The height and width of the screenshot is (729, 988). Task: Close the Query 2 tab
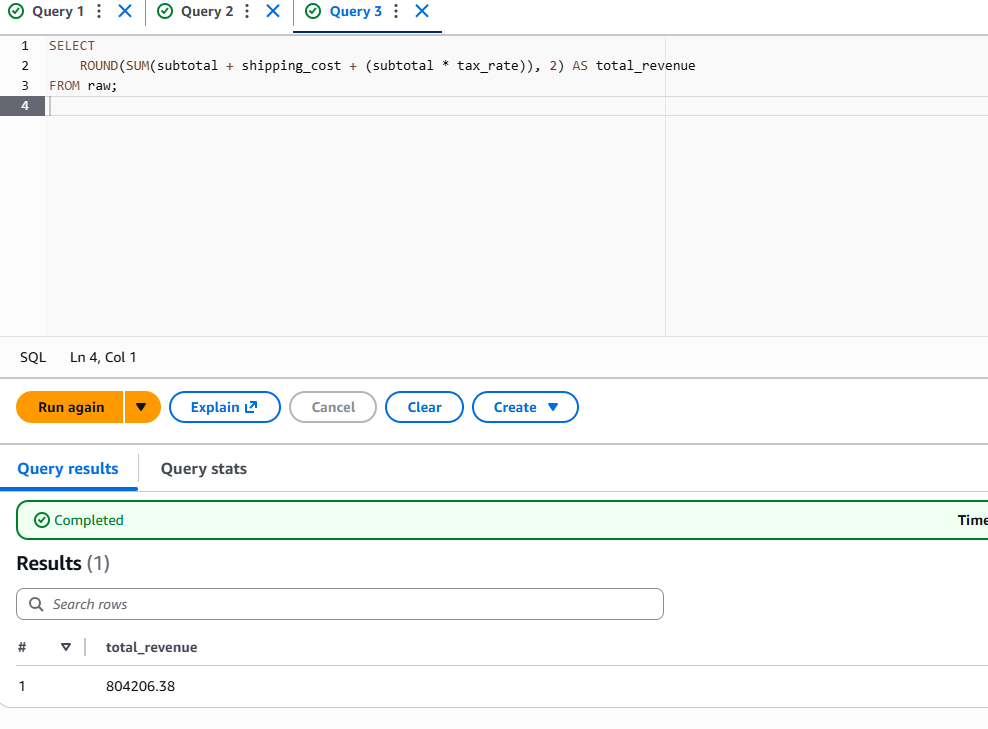point(272,12)
